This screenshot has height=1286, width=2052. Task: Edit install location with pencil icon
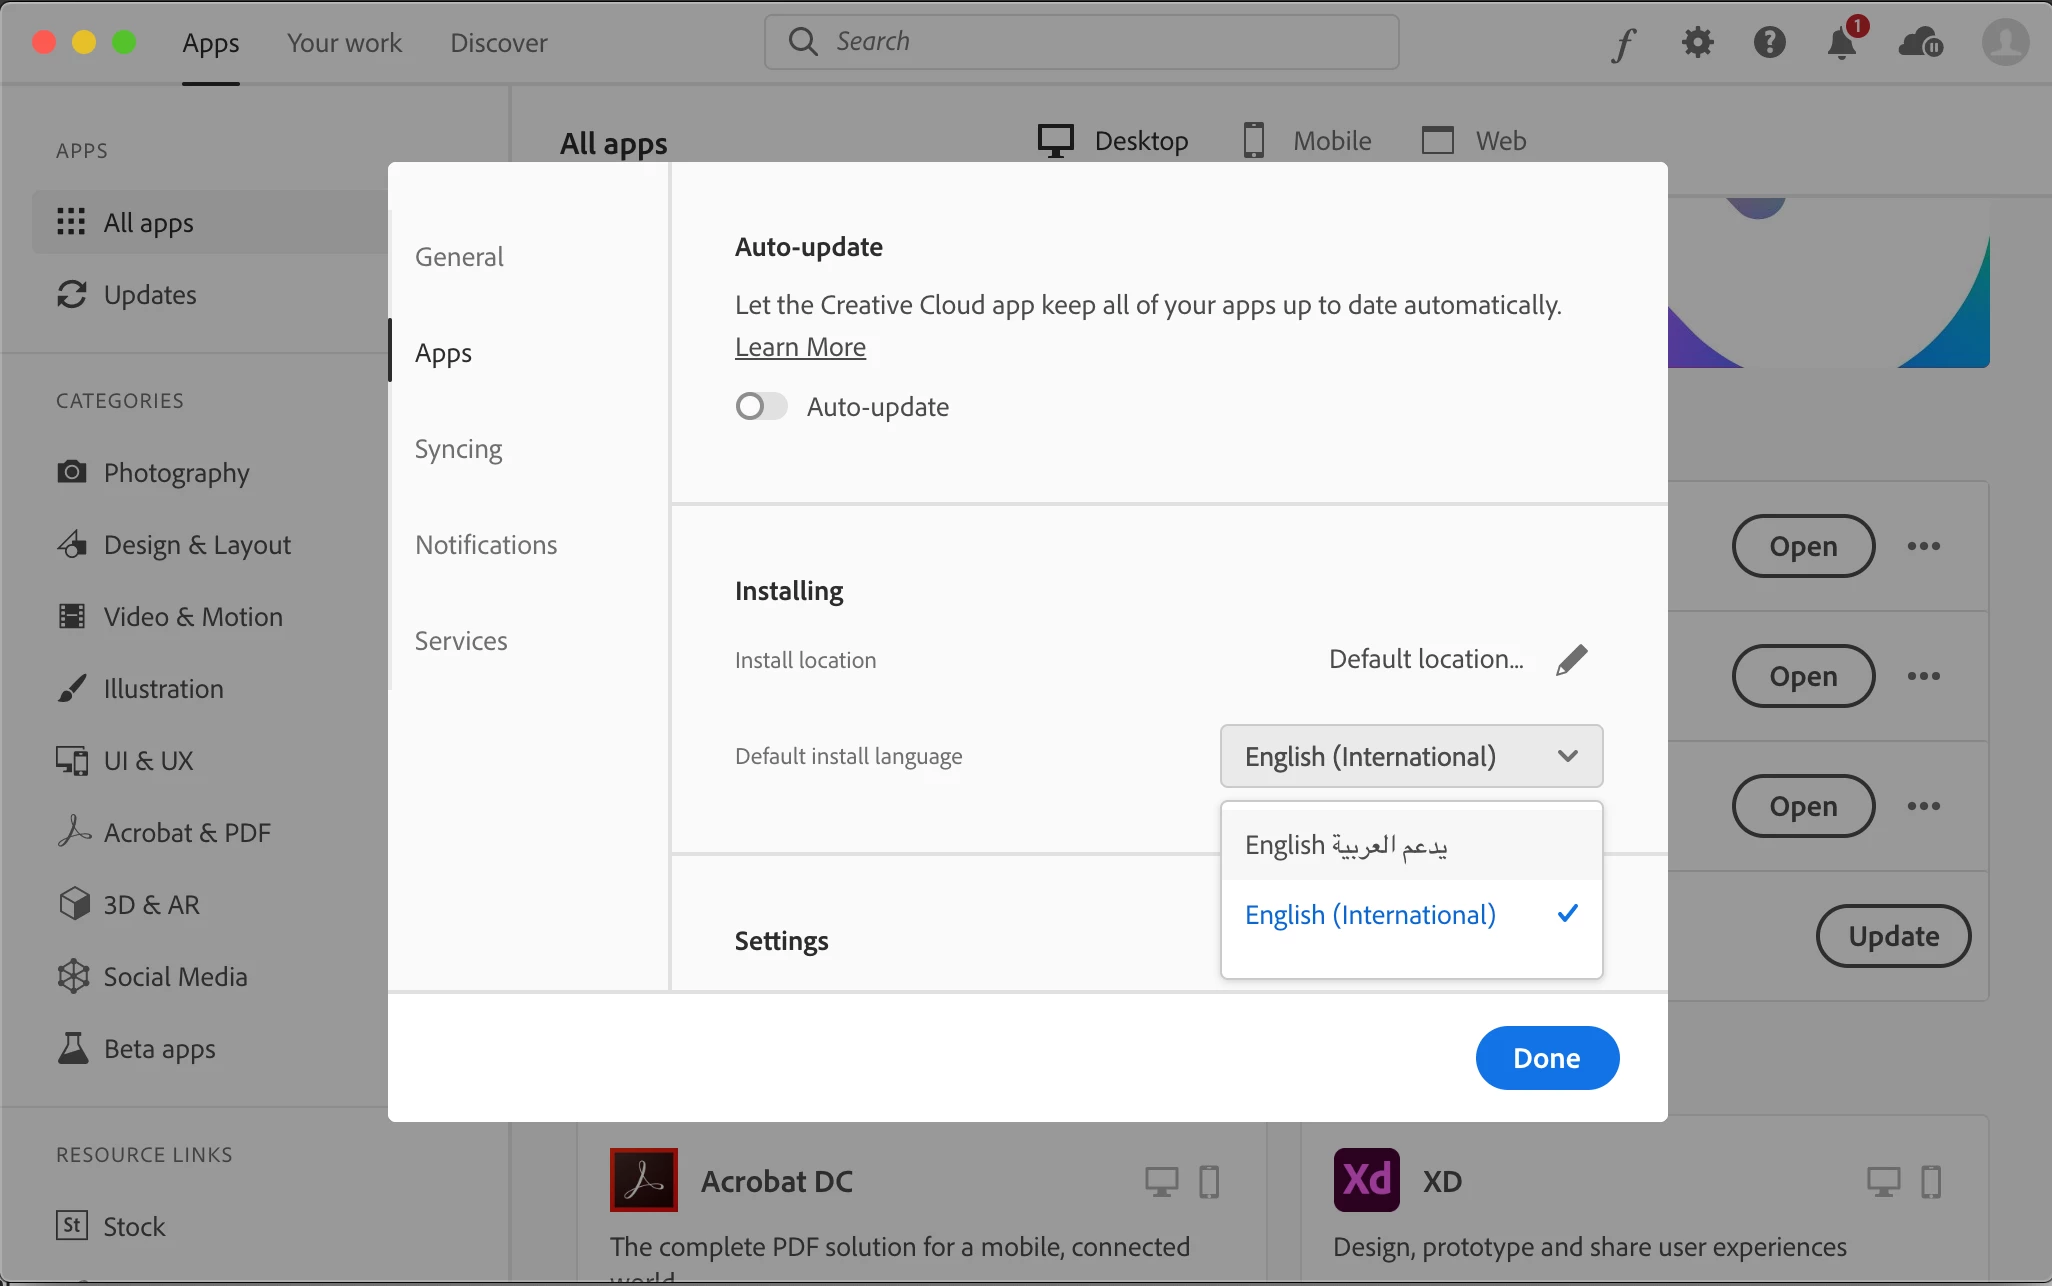click(1571, 660)
